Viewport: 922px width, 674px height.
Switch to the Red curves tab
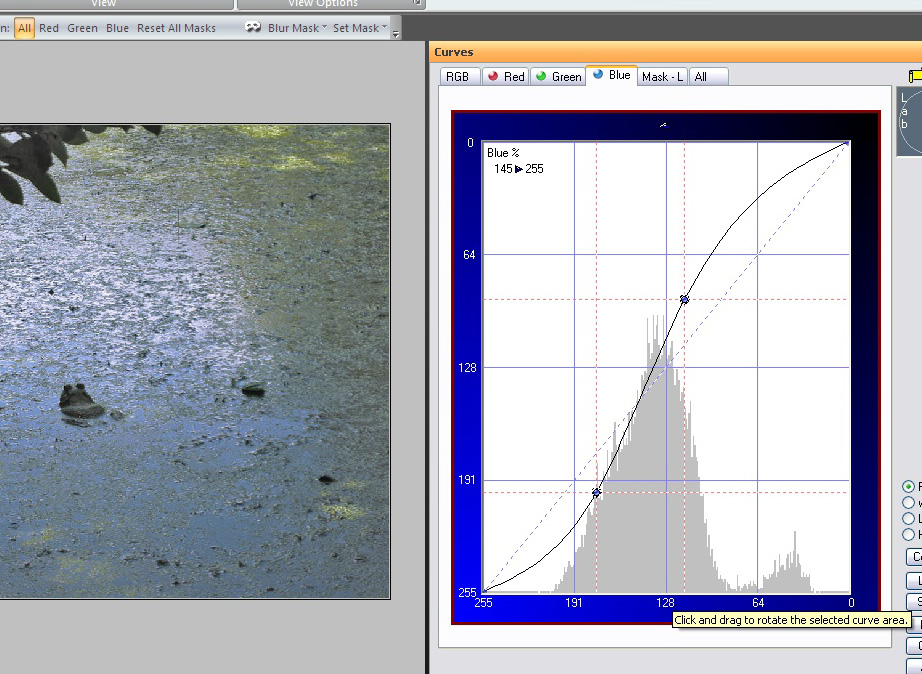(x=506, y=76)
